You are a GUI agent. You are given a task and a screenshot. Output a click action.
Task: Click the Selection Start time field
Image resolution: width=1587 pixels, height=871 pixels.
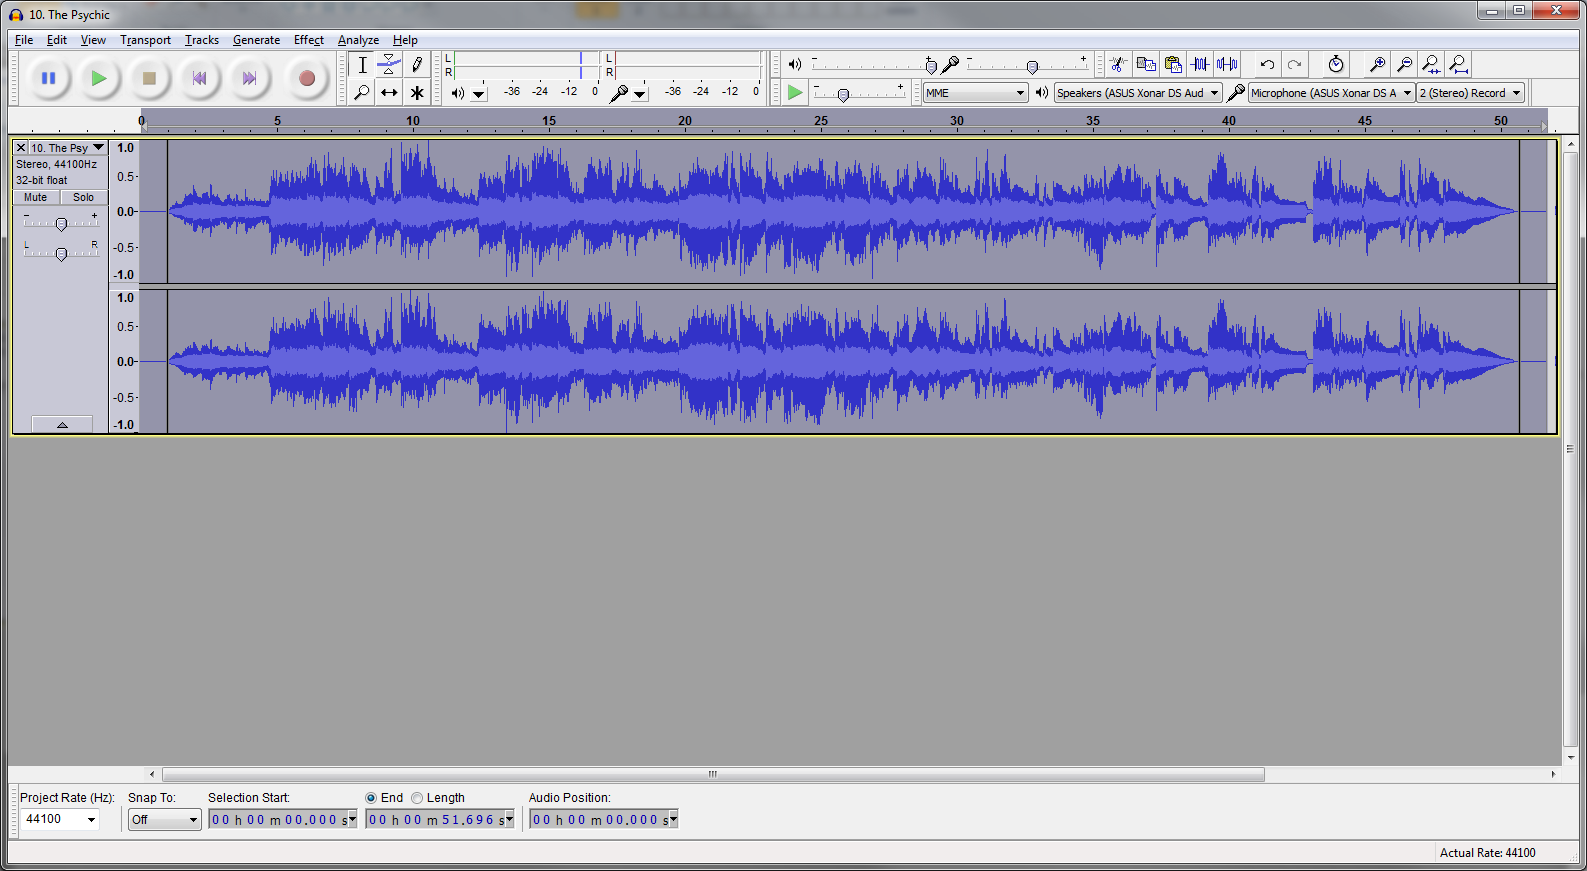[282, 820]
